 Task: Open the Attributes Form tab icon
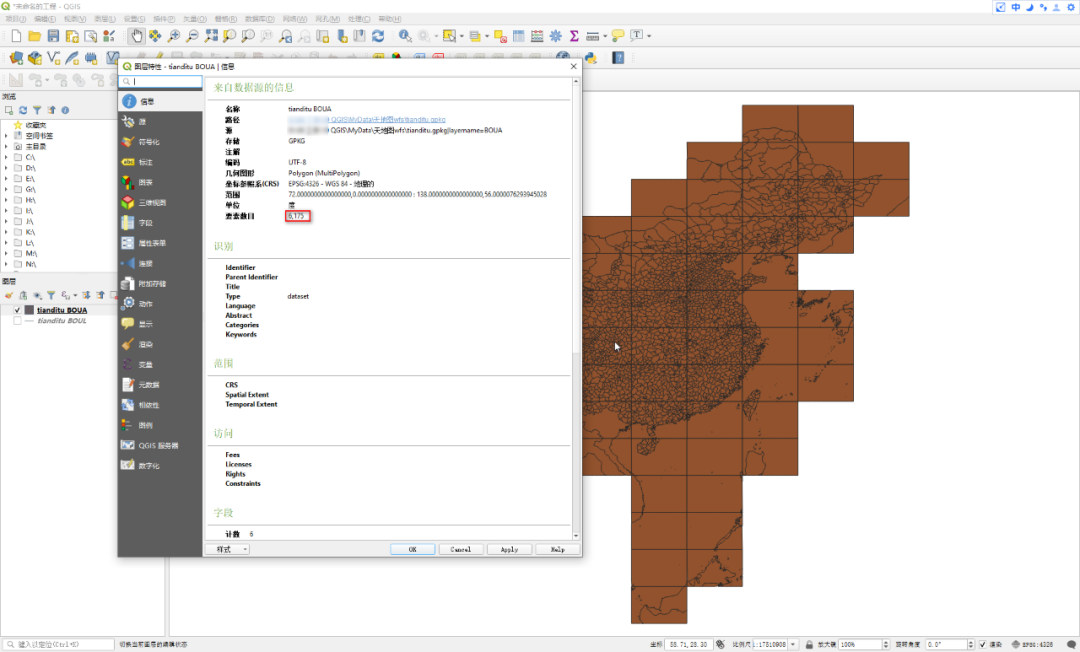(x=128, y=243)
